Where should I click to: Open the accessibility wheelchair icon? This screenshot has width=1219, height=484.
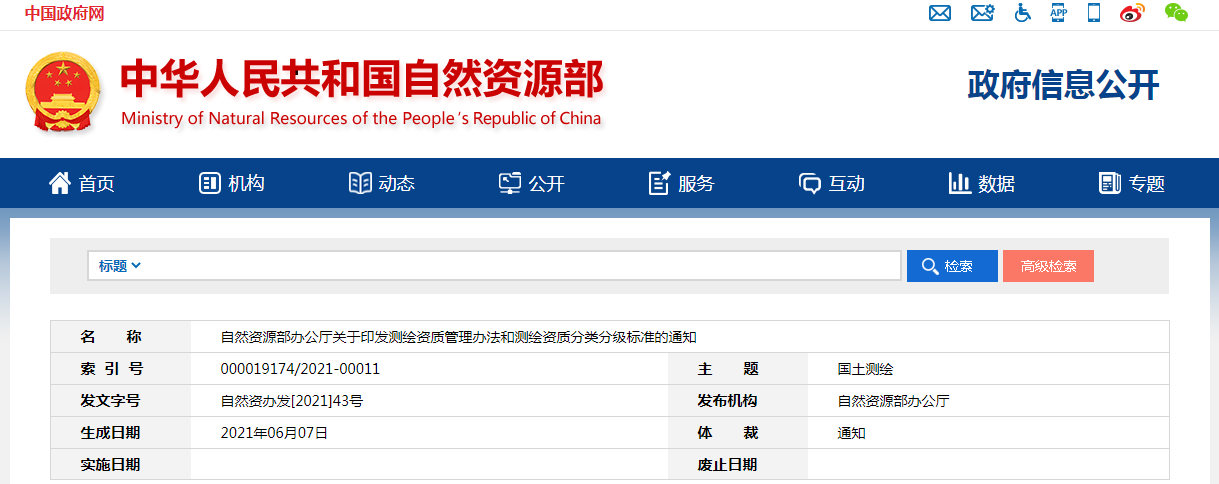pyautogui.click(x=1023, y=13)
